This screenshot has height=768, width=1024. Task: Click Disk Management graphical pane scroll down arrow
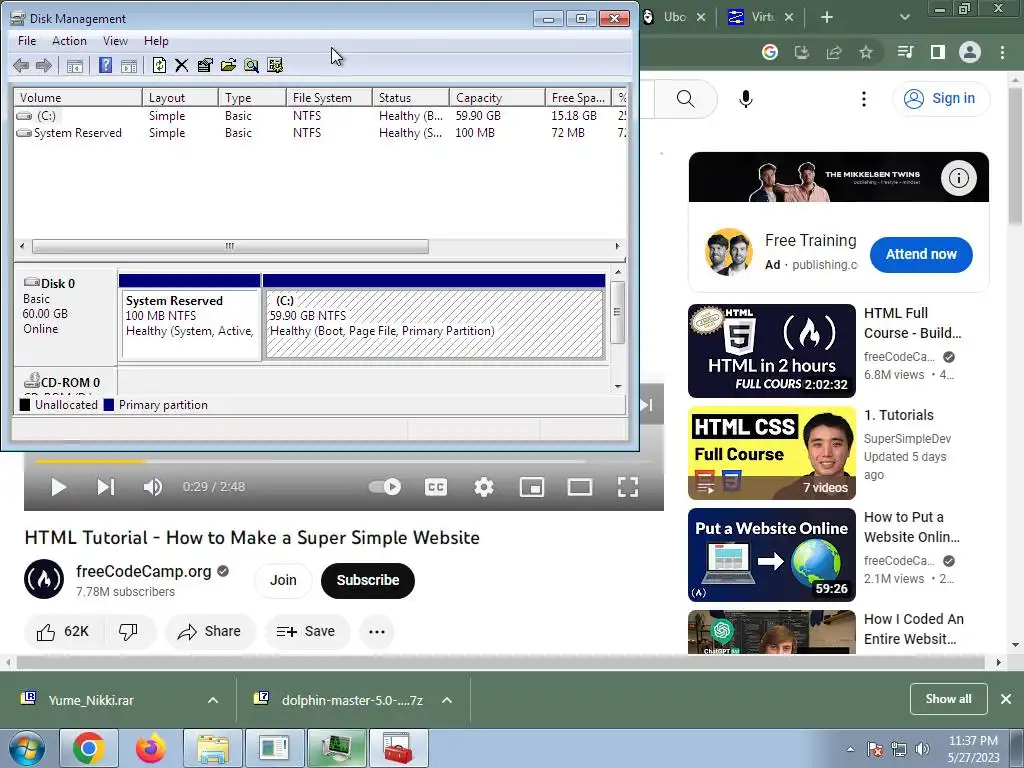coord(618,387)
